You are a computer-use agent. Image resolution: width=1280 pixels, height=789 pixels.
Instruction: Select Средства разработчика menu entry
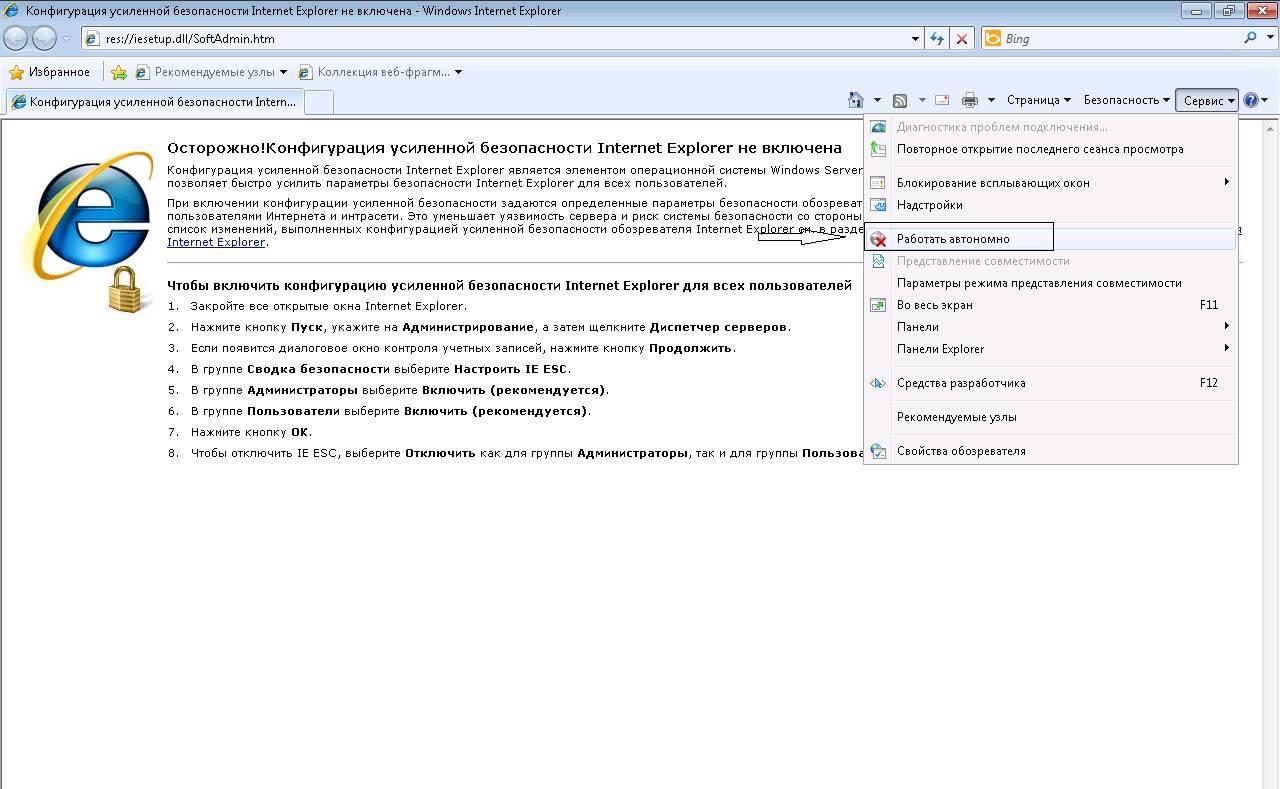coord(1051,383)
